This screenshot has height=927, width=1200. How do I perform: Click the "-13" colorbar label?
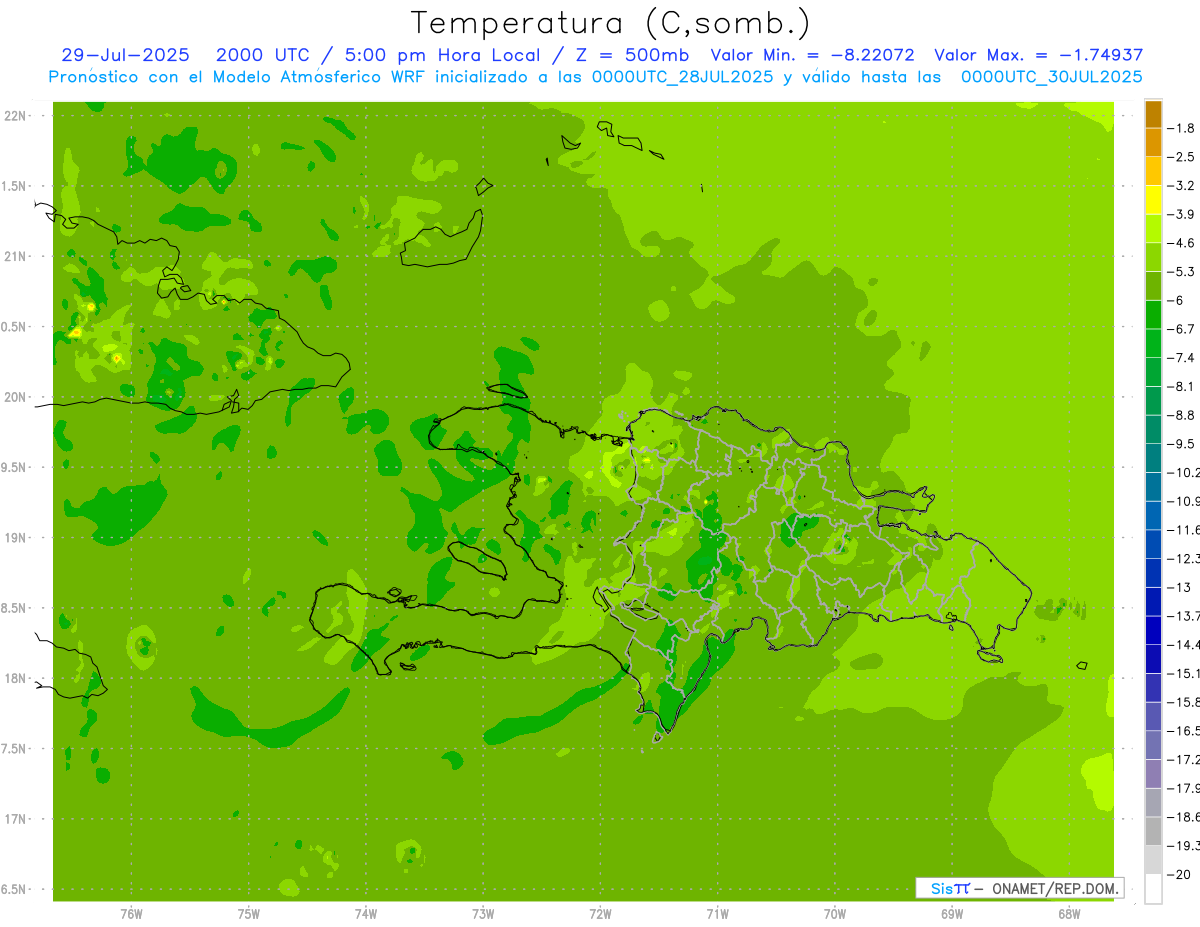point(1179,587)
